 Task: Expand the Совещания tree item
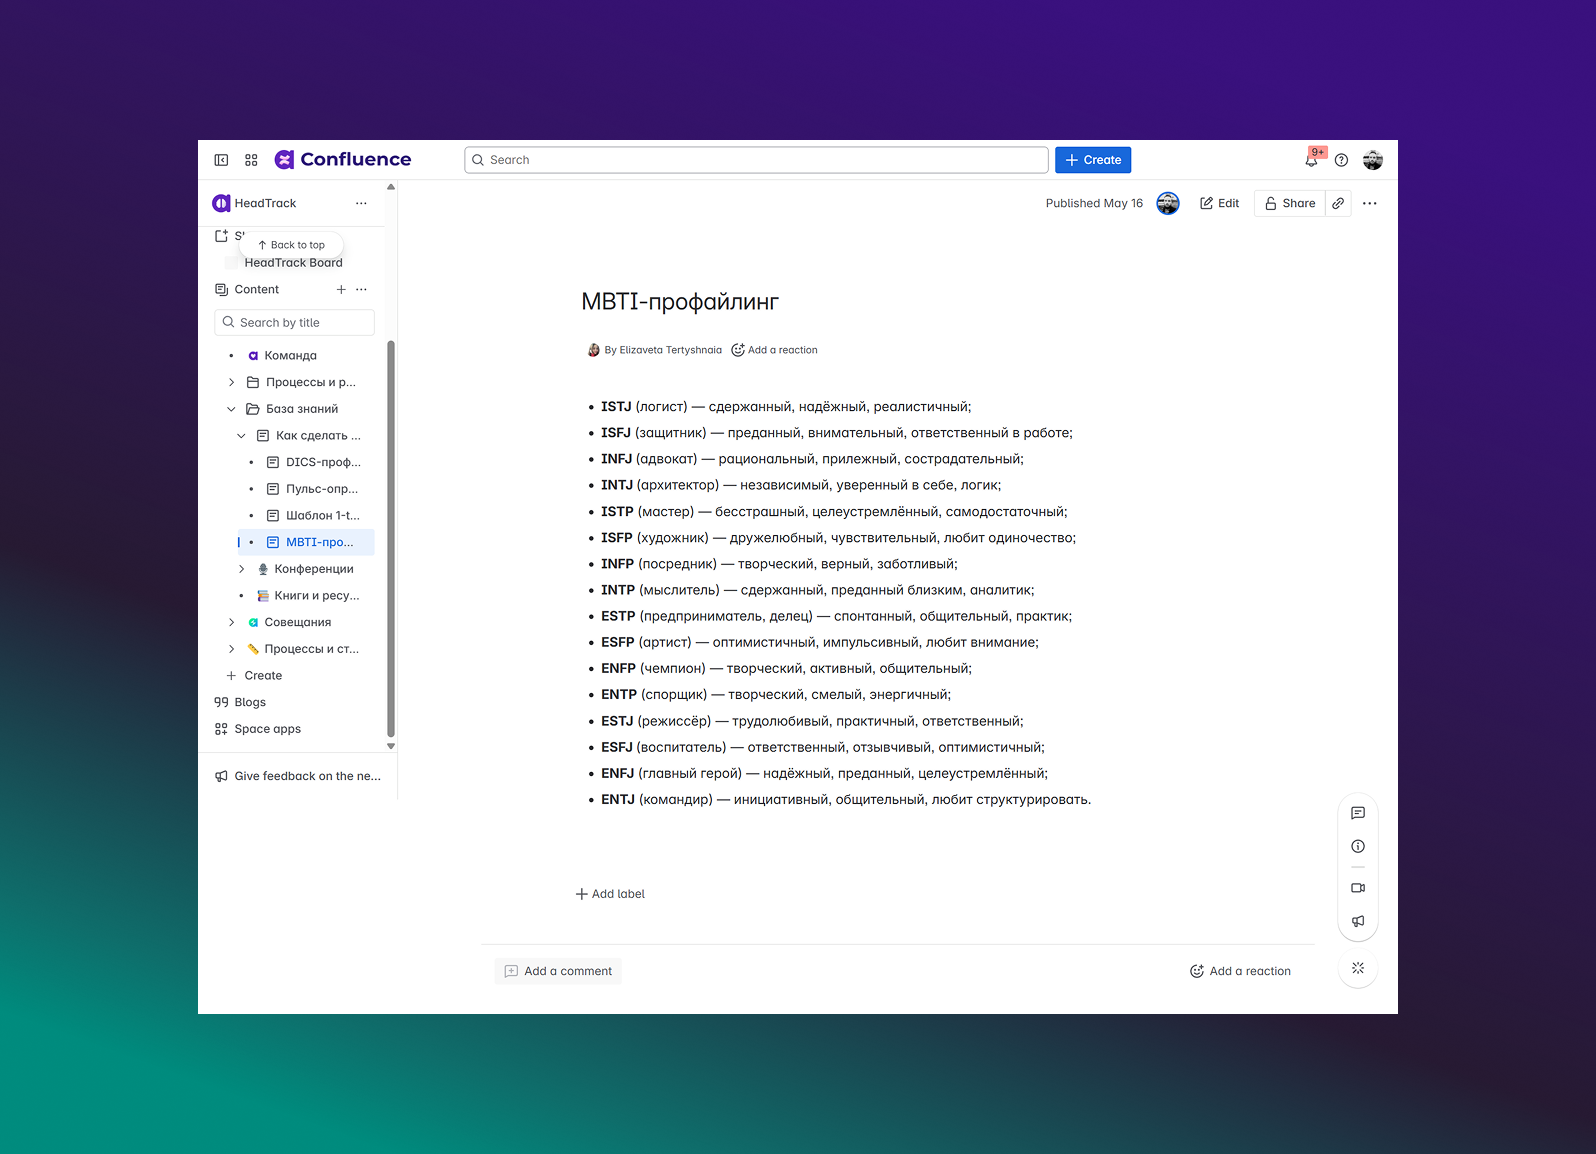[x=231, y=622]
